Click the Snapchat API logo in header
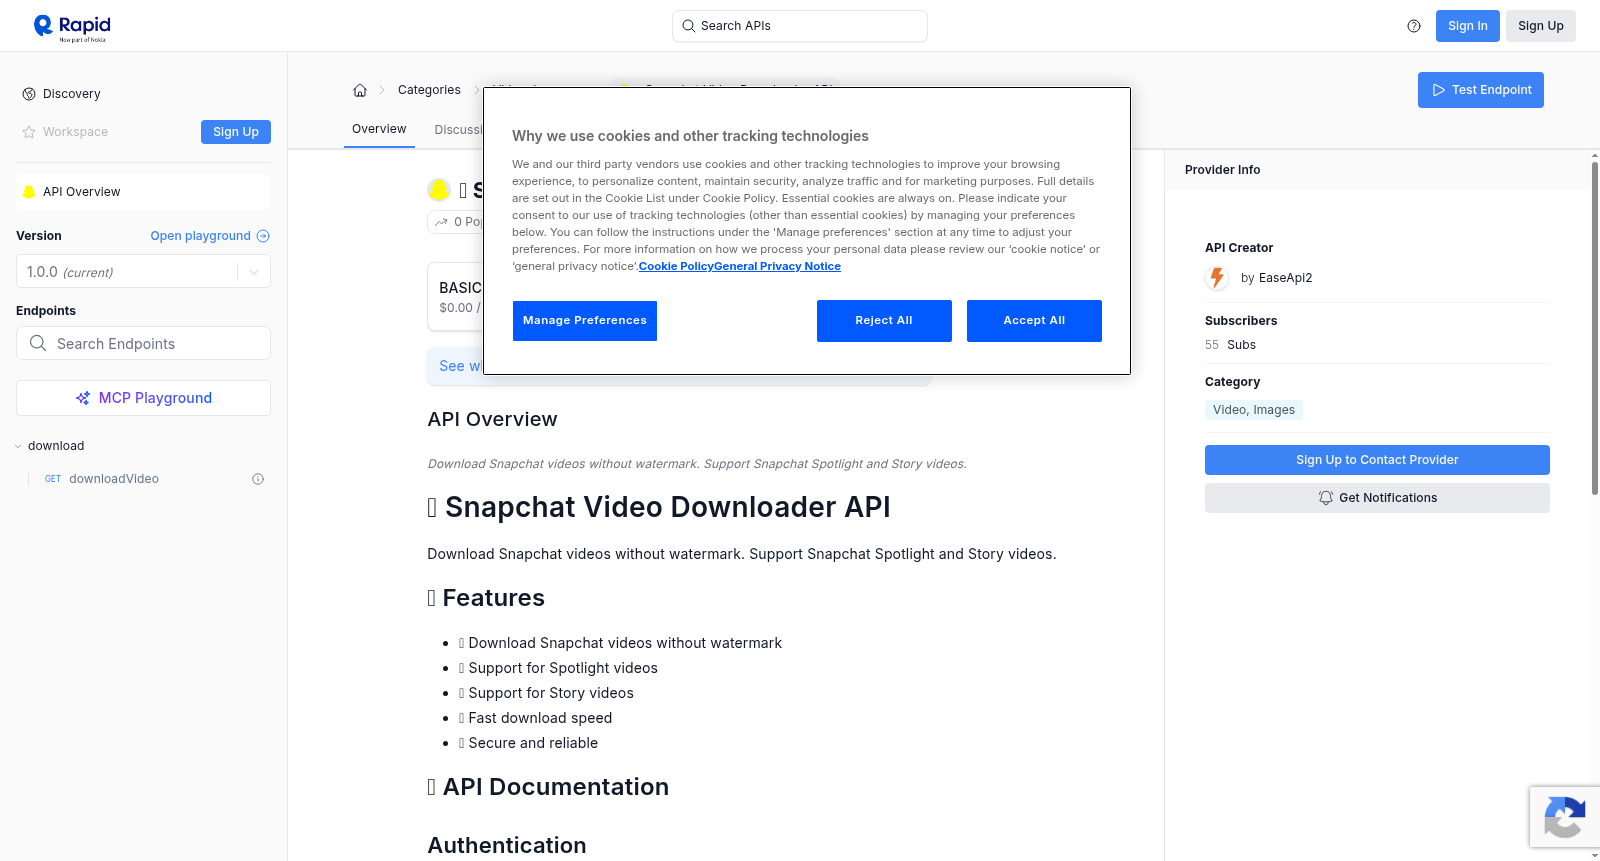1600x861 pixels. click(439, 189)
